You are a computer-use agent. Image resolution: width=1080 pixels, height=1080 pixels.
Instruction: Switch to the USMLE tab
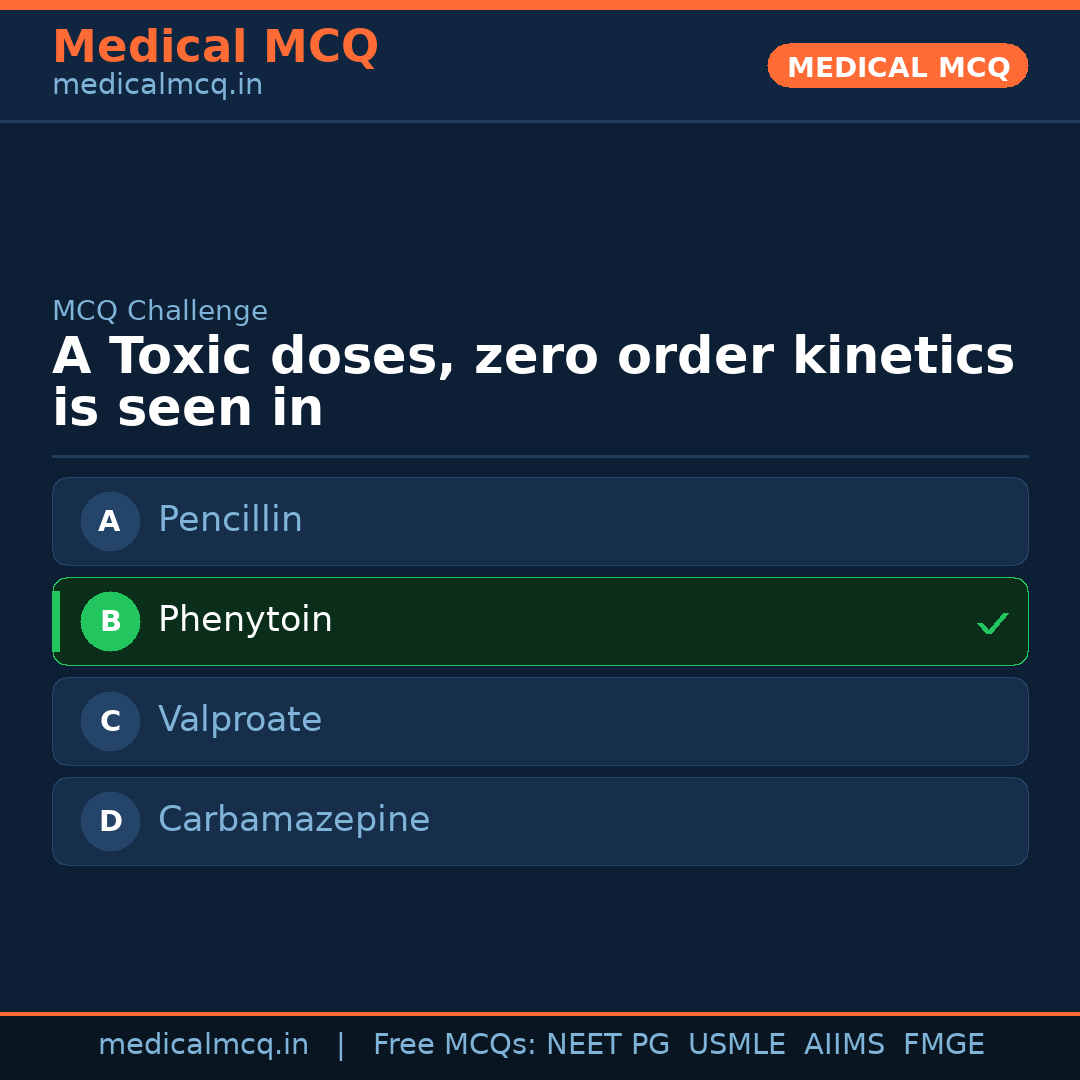[x=737, y=1044]
